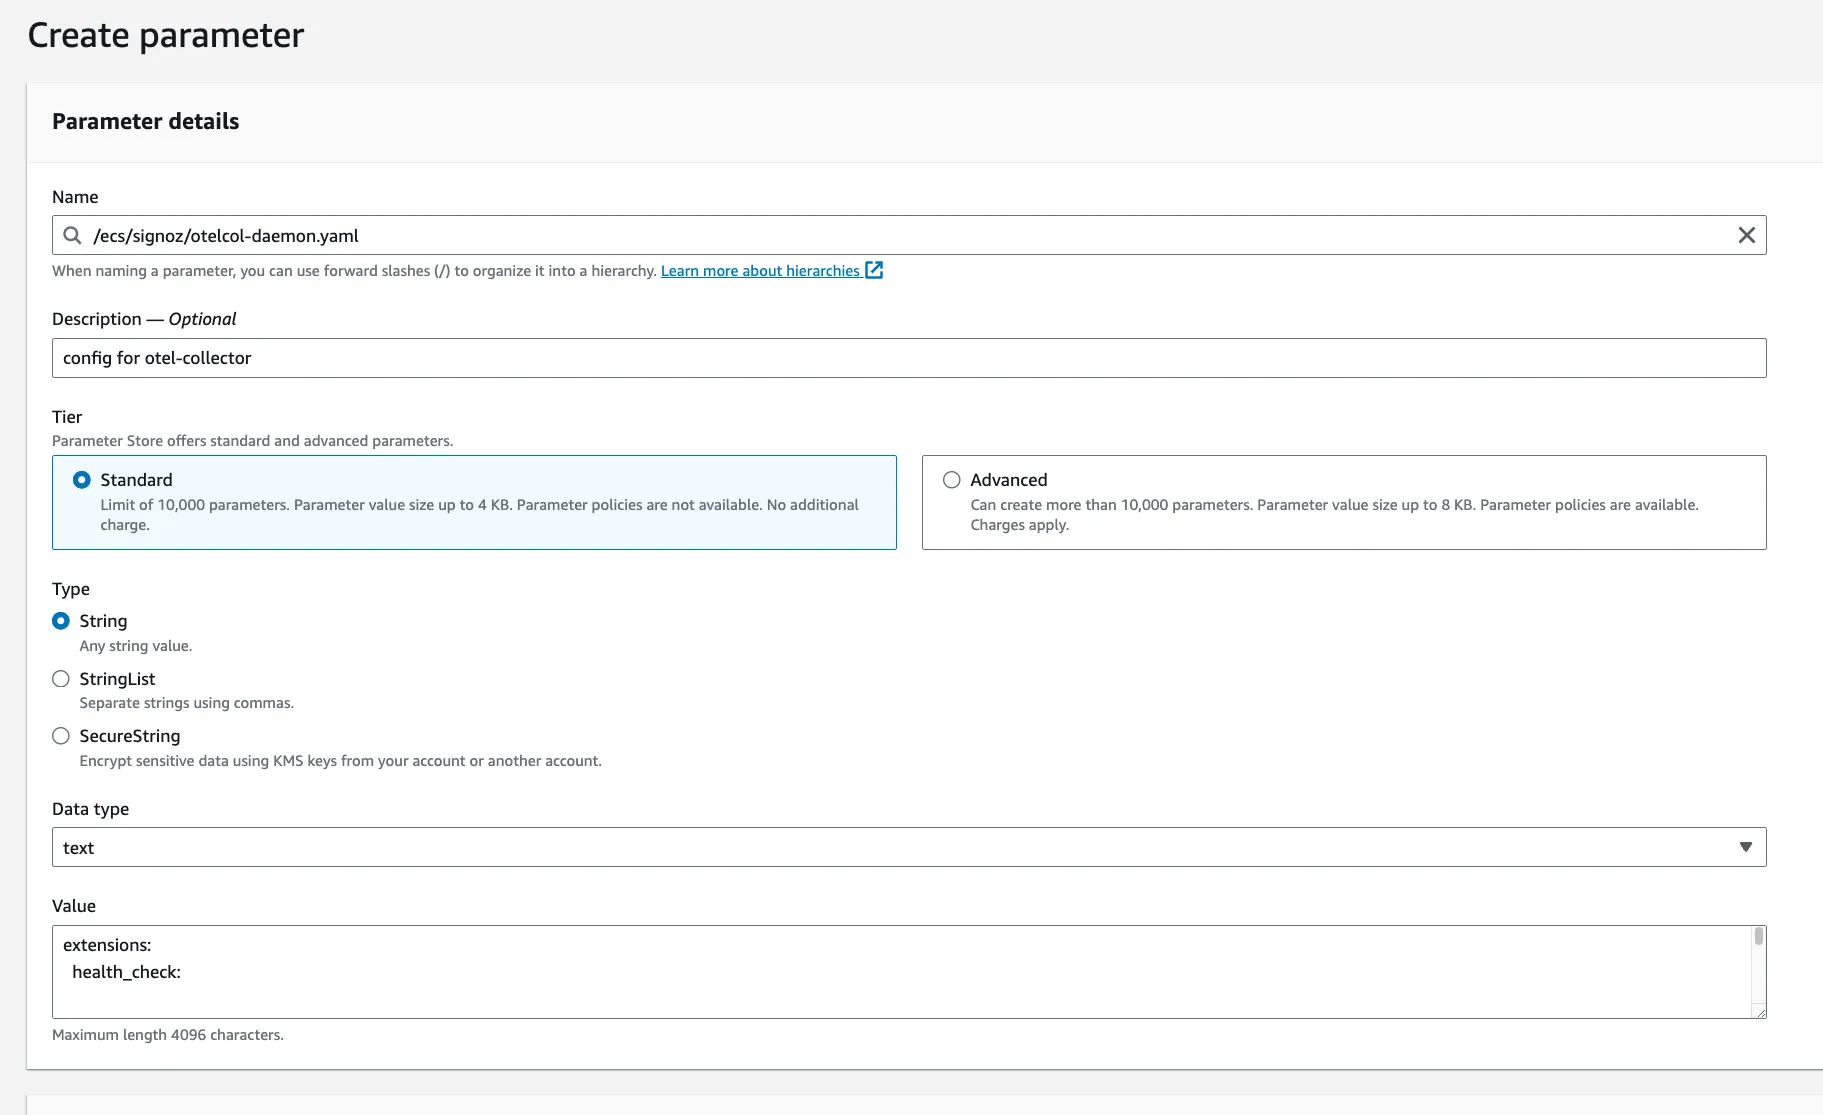The image size is (1823, 1115).
Task: Click the Advanced tier description text
Action: tap(1334, 515)
